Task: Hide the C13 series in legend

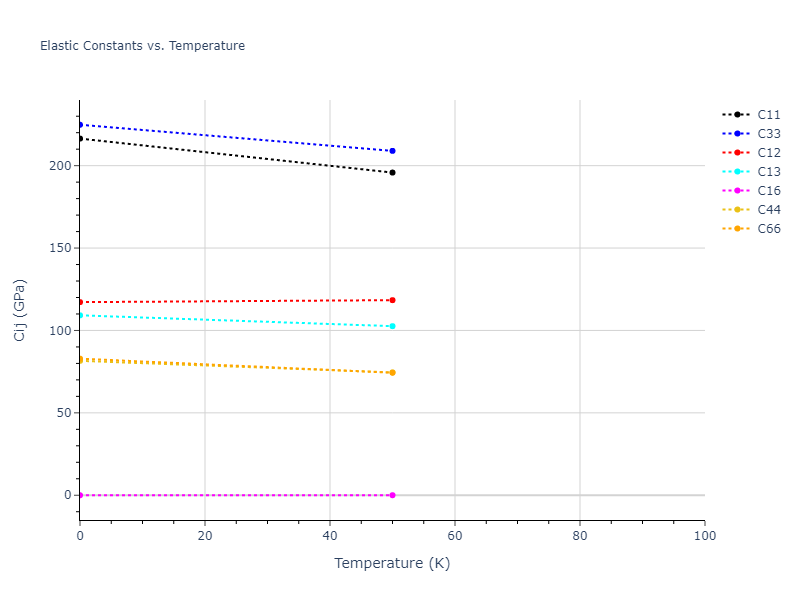Action: click(x=768, y=172)
